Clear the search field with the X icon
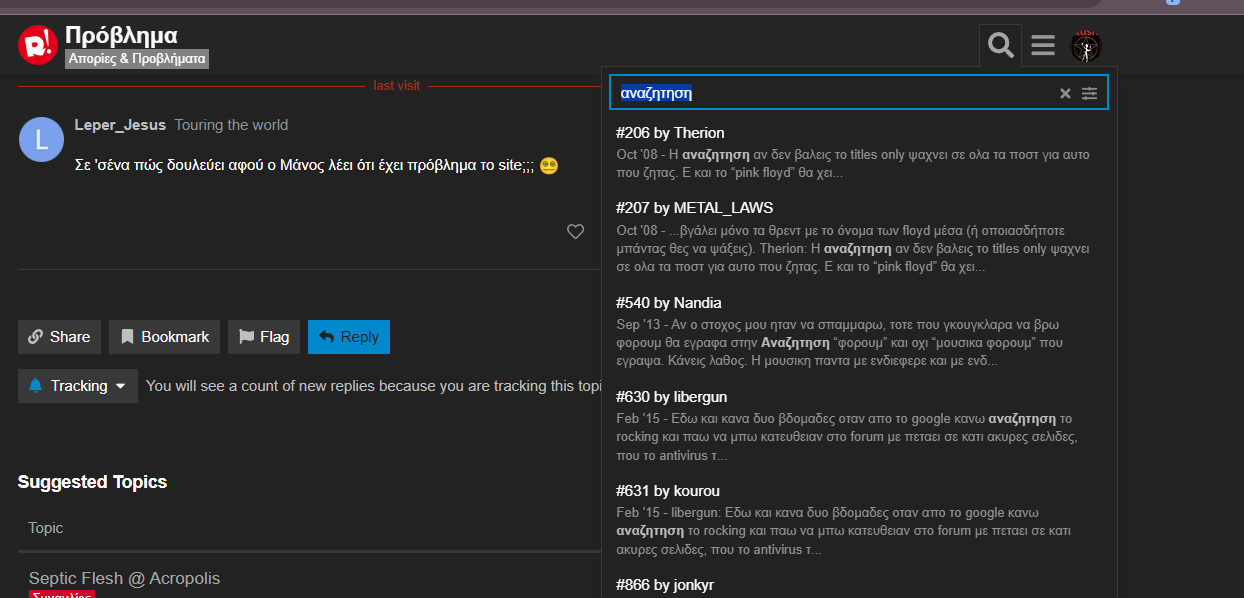 click(1065, 93)
